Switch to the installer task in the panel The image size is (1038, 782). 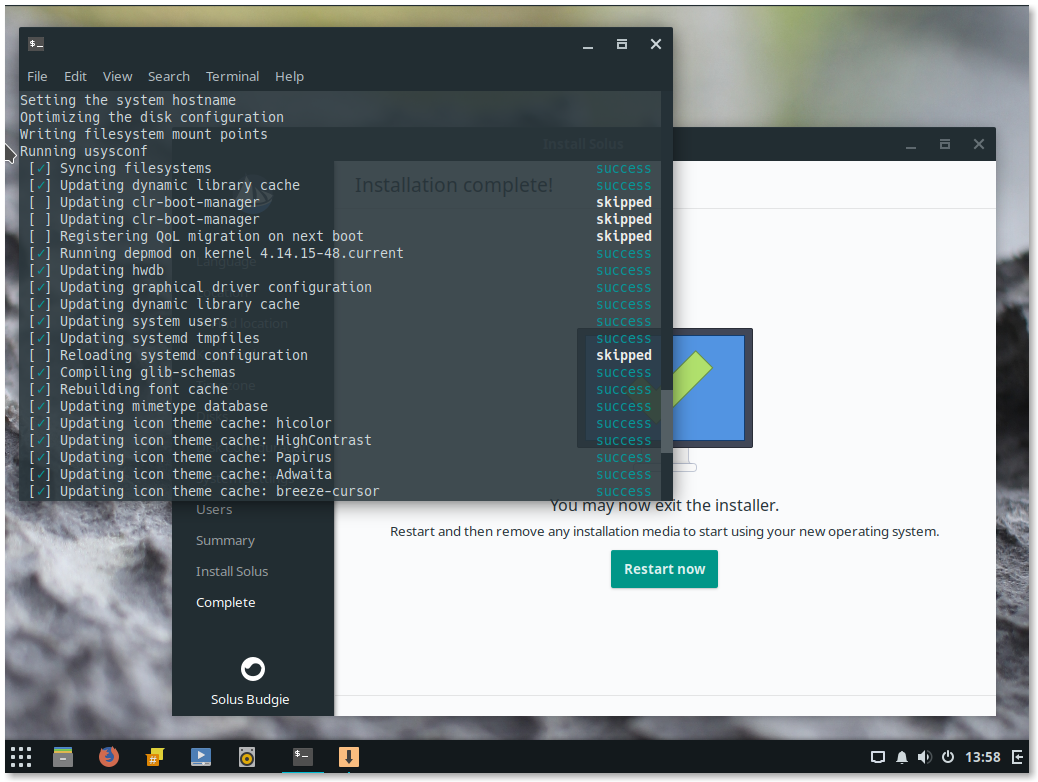[x=349, y=757]
